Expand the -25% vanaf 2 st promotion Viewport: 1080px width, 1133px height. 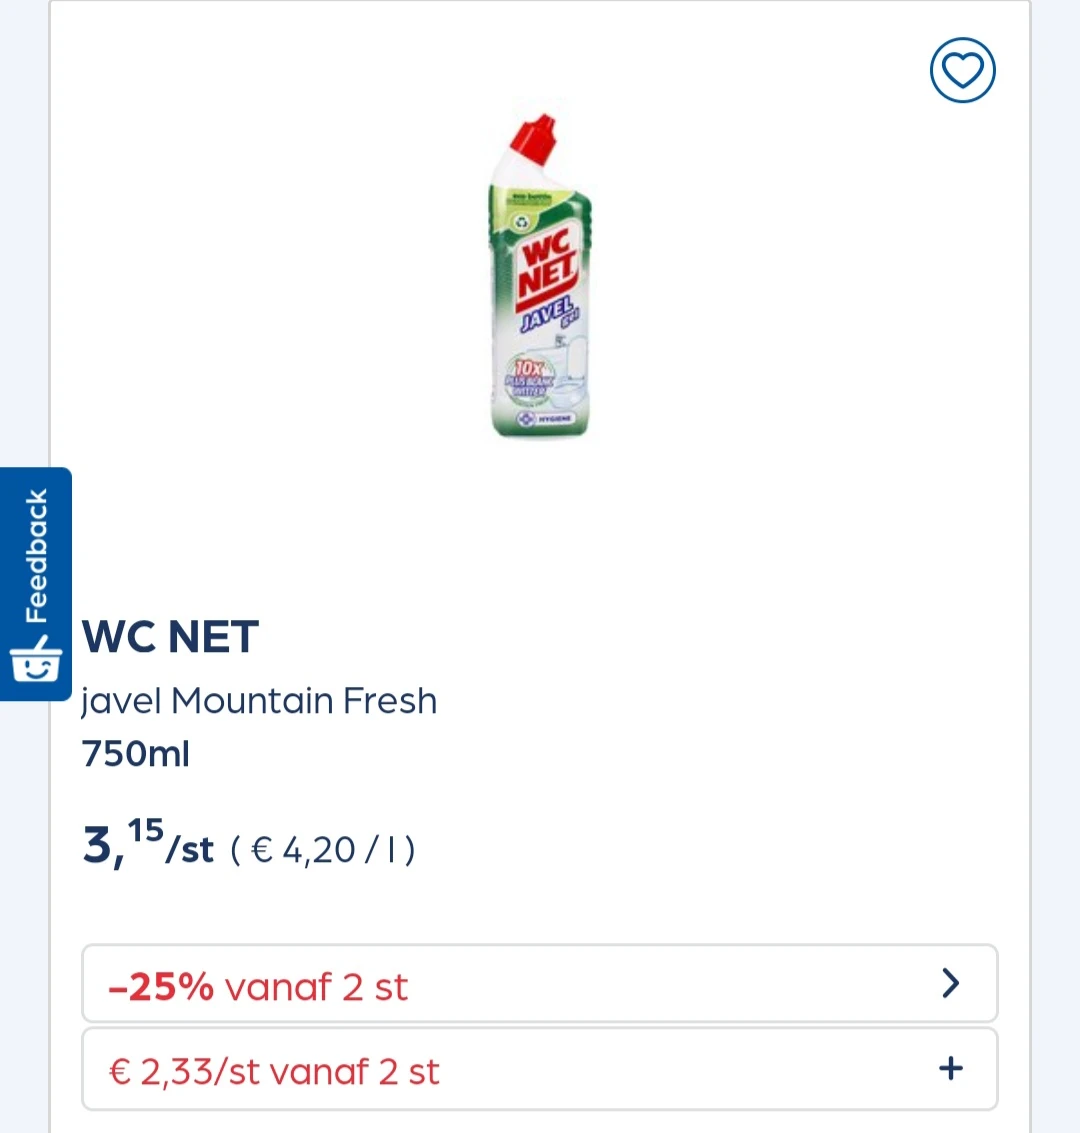click(x=540, y=983)
